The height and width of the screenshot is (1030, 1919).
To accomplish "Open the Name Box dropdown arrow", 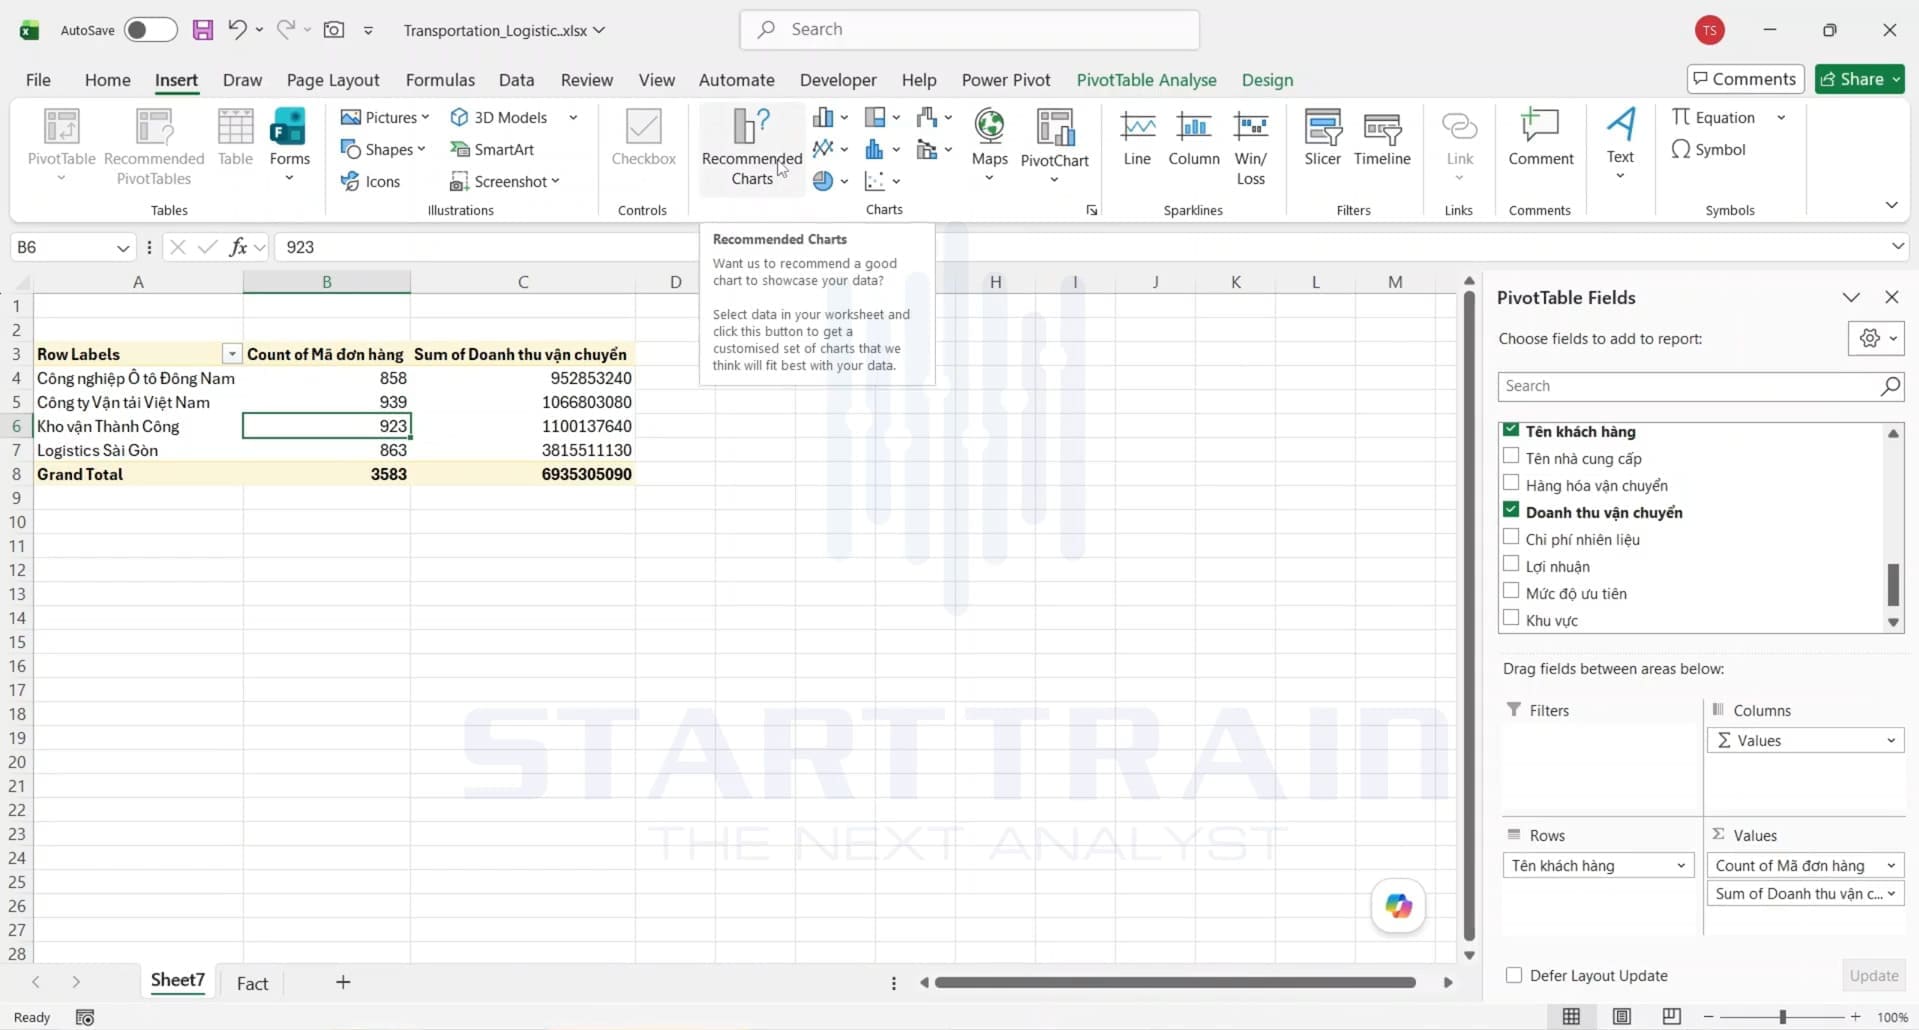I will 123,247.
